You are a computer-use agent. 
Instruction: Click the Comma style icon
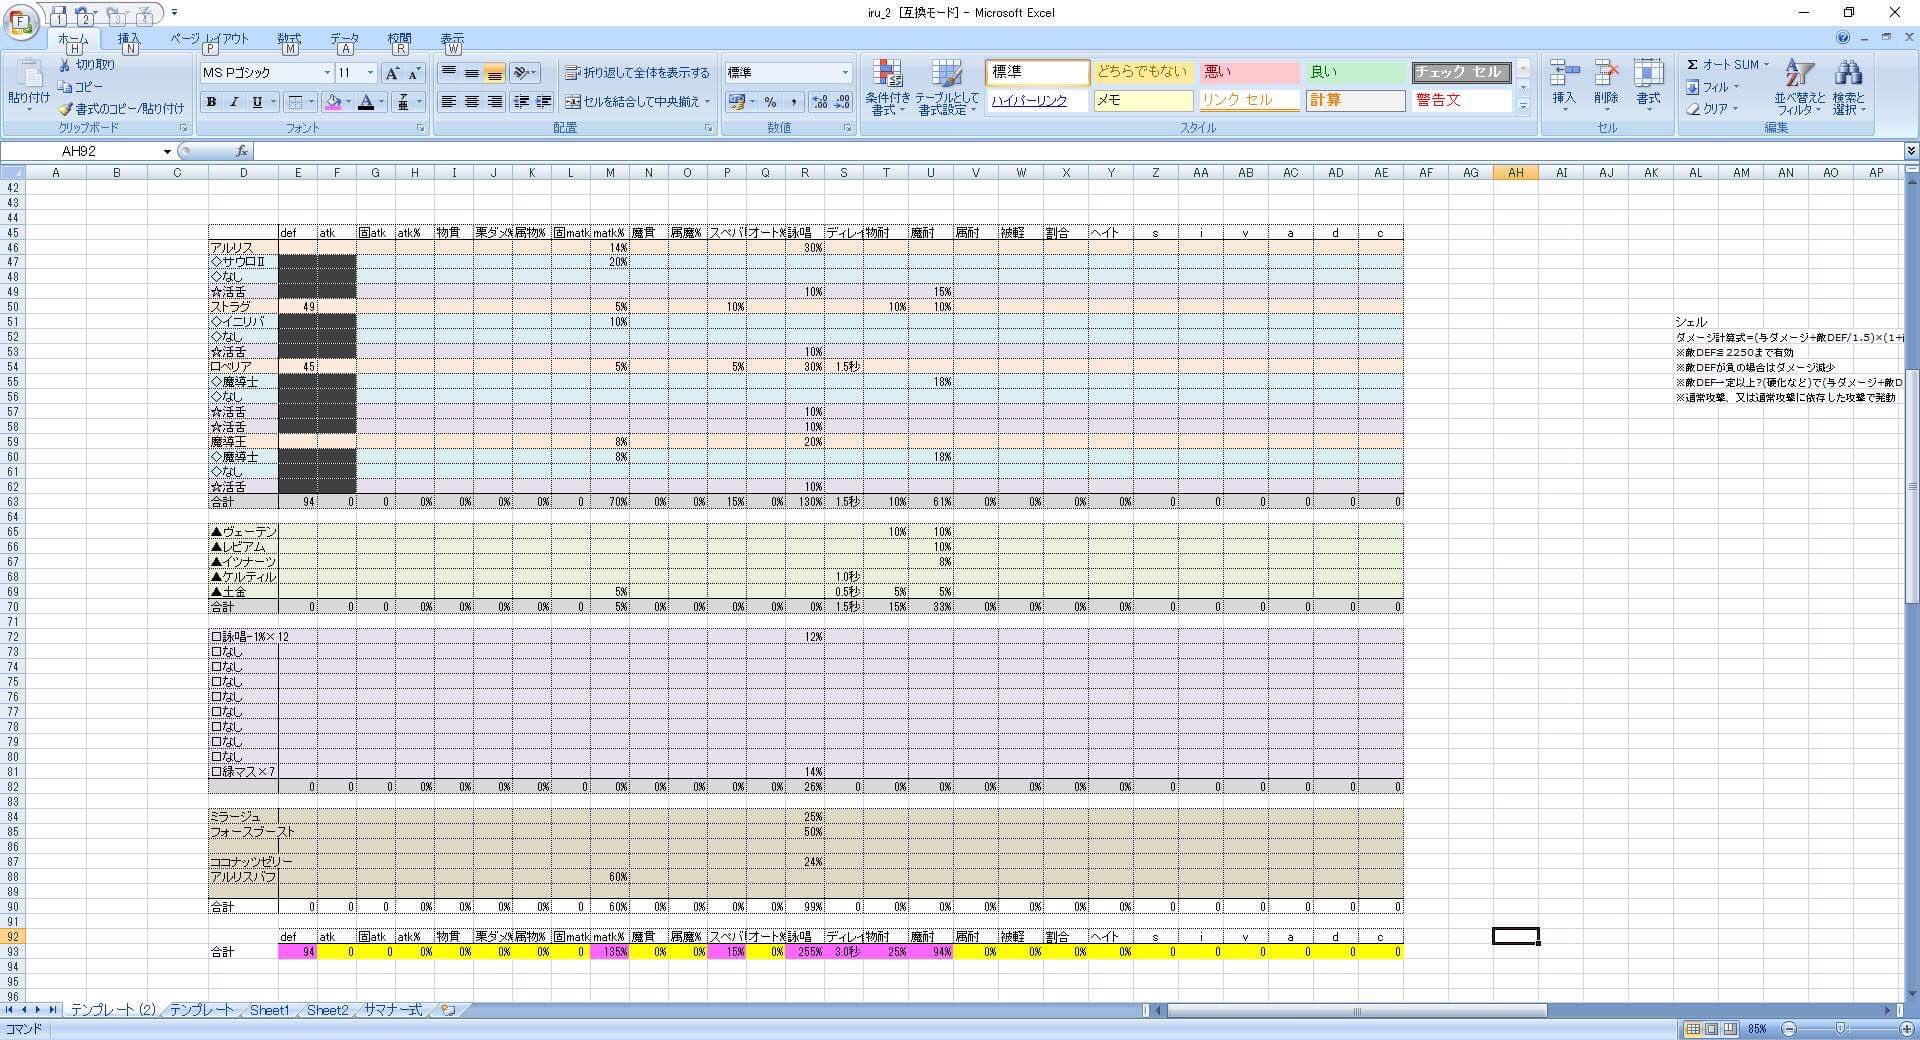[x=793, y=102]
